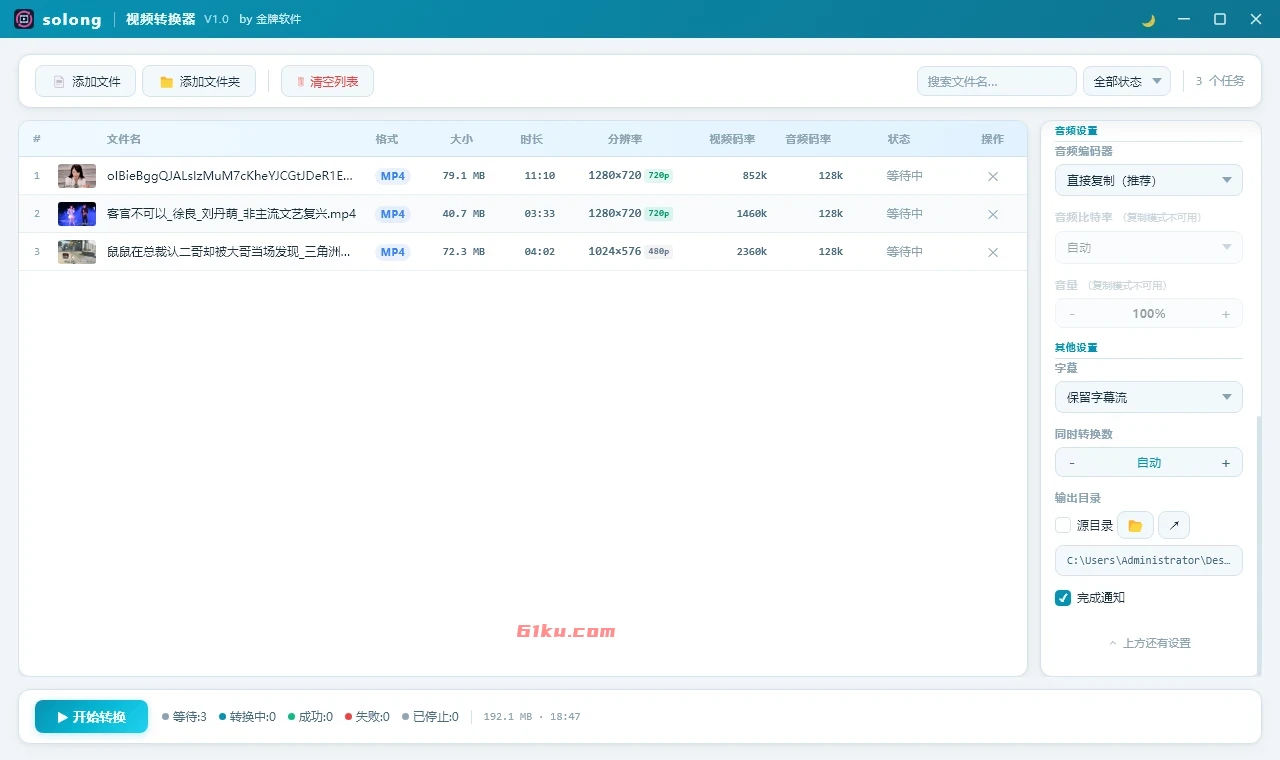Increase 同时转换数 with plus

click(1226, 463)
